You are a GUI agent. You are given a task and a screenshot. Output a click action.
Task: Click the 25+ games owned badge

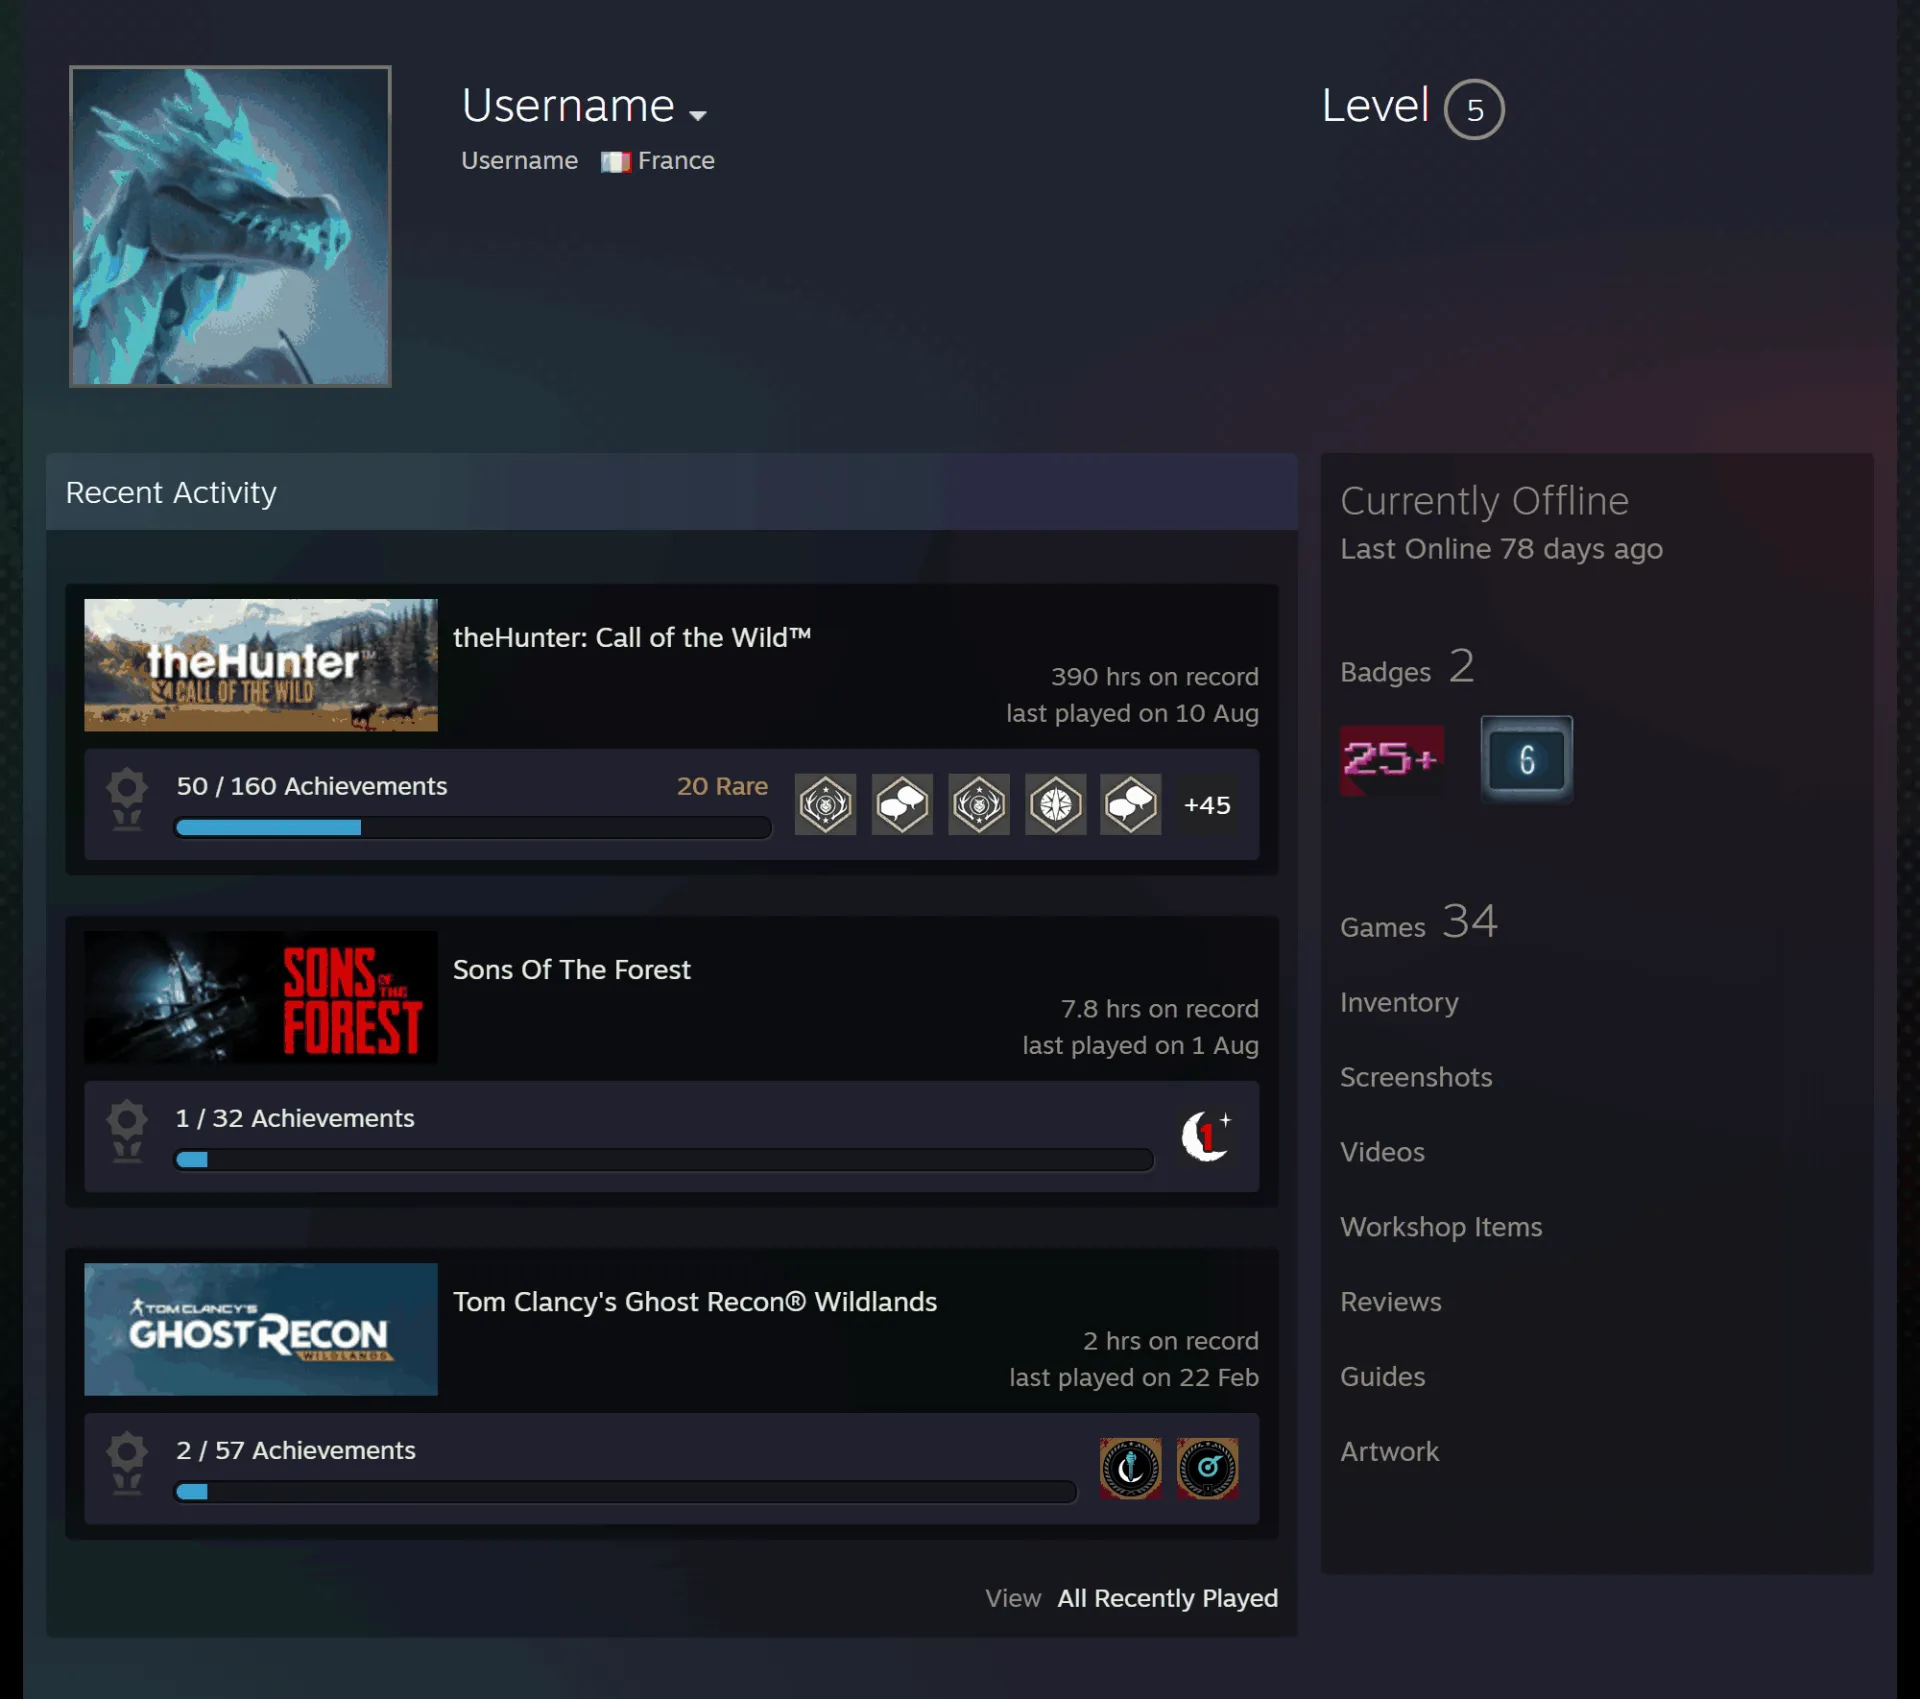pos(1391,760)
